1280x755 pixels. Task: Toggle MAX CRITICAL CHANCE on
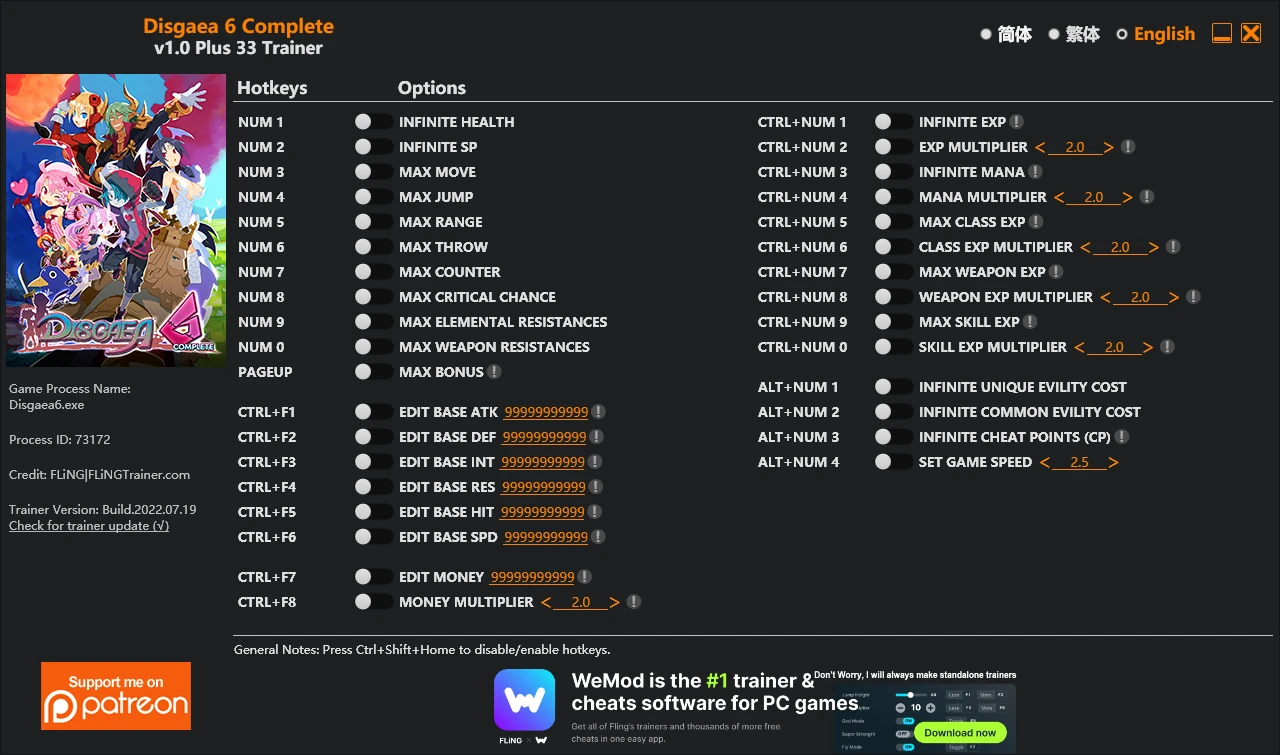373,297
